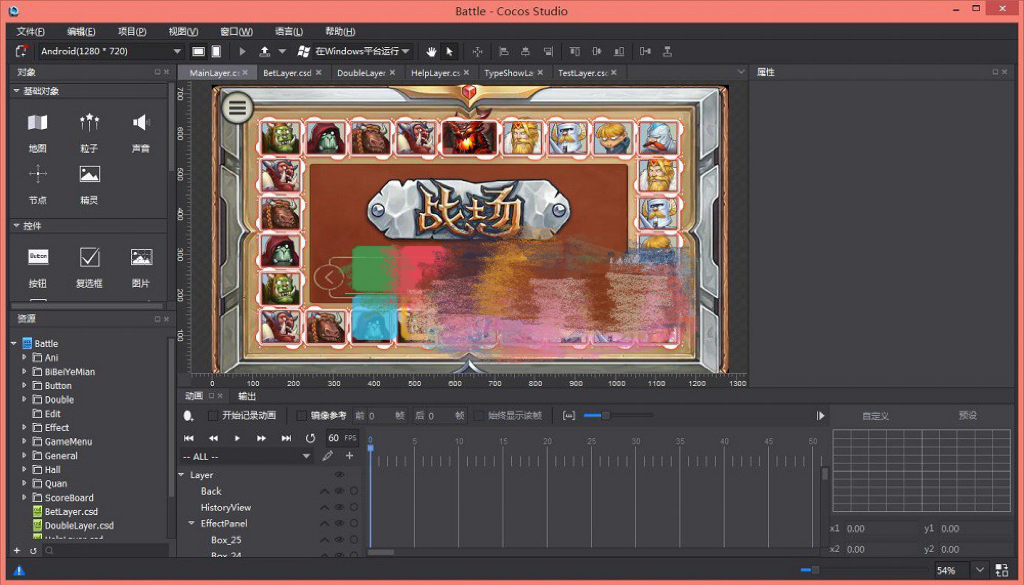Screen dimensions: 1024x585
Task: Choose the 声音 sound object icon
Action: tap(141, 123)
